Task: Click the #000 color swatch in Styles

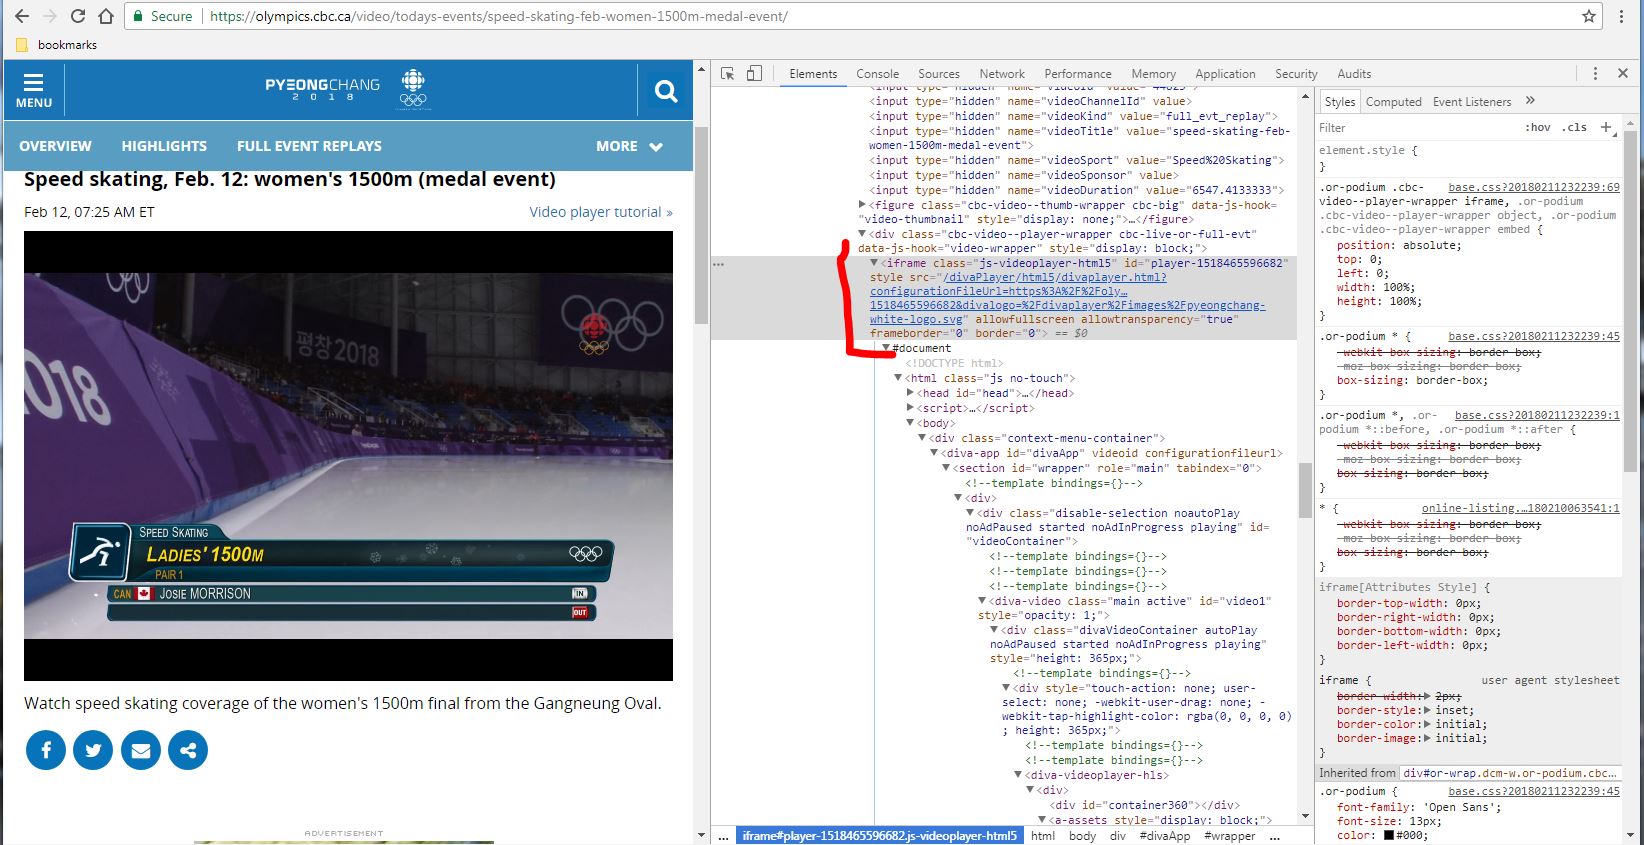Action: click(x=1389, y=836)
